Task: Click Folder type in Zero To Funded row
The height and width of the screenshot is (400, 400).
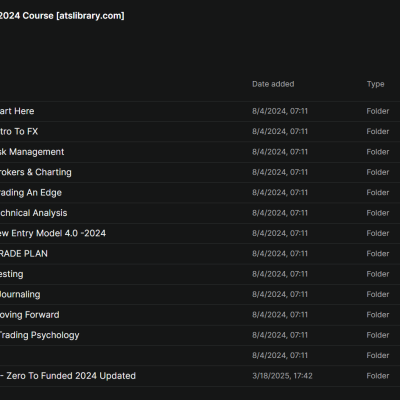Action: (378, 376)
